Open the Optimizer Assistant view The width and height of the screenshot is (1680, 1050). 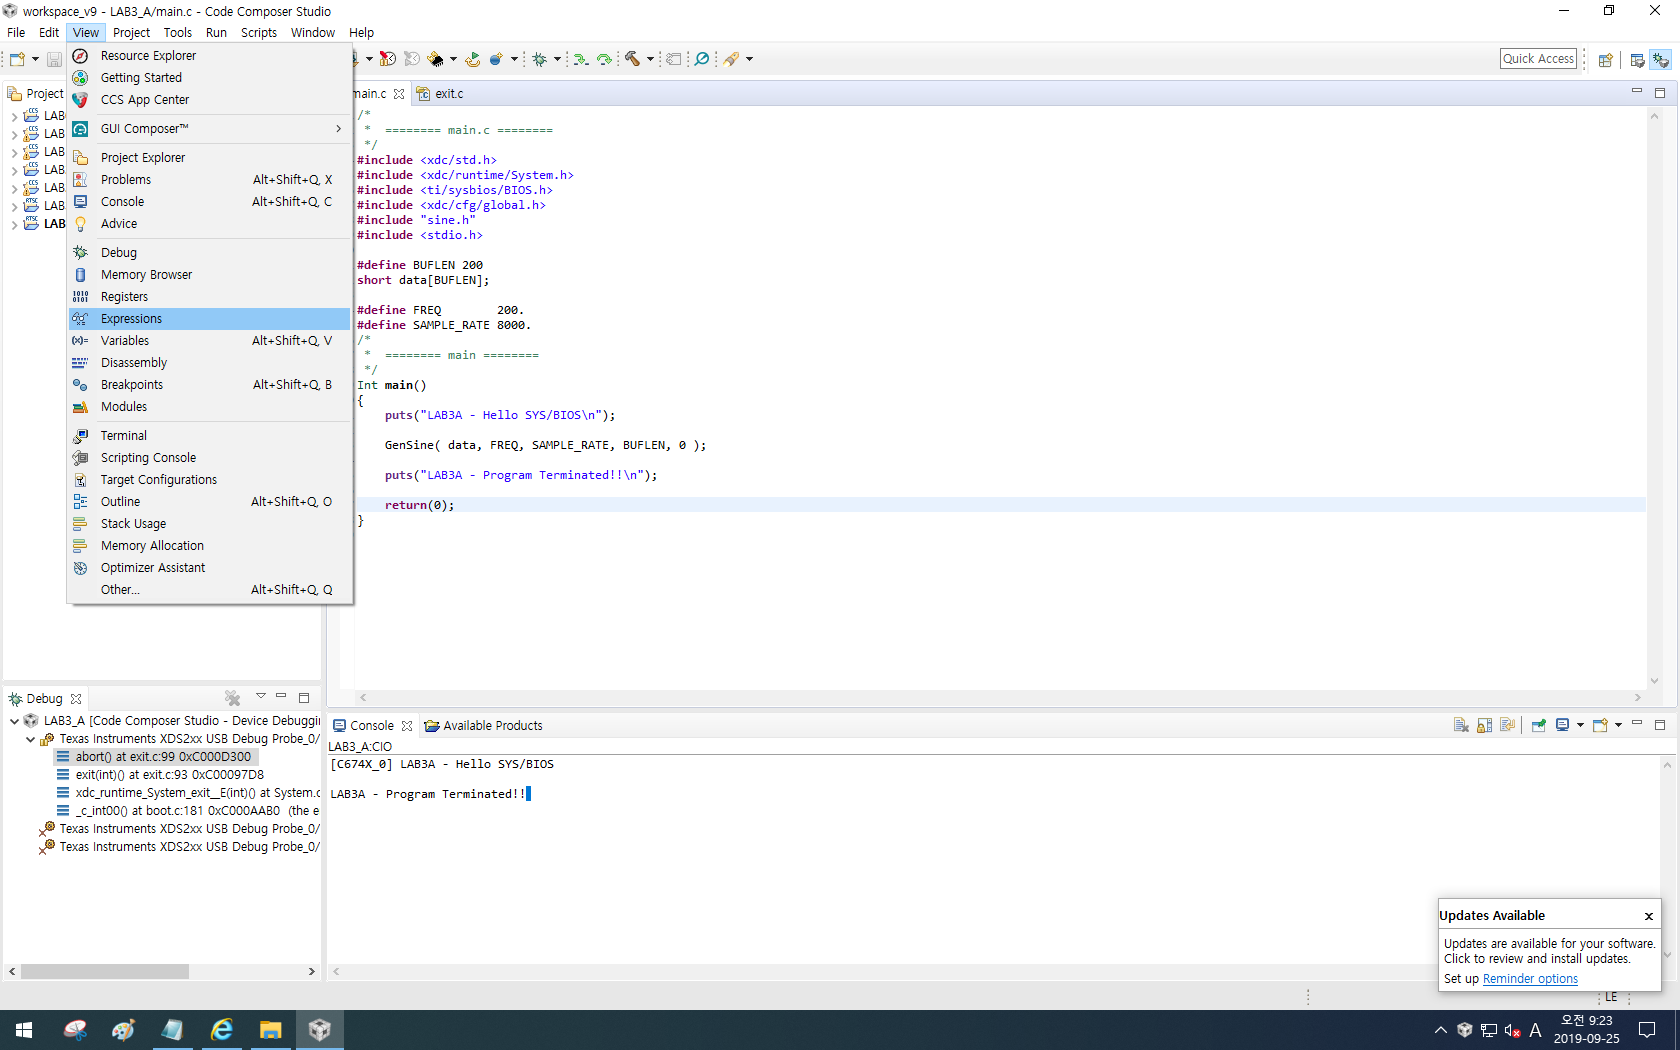point(209,568)
